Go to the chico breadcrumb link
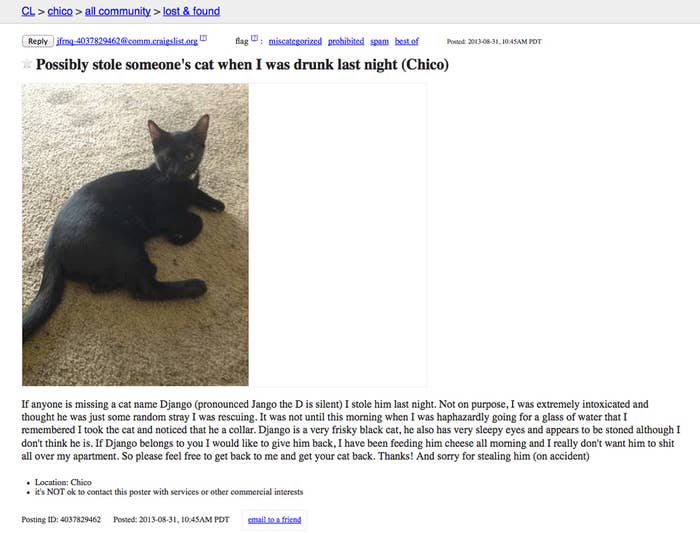Viewport: 700px width, 533px height. pos(60,11)
